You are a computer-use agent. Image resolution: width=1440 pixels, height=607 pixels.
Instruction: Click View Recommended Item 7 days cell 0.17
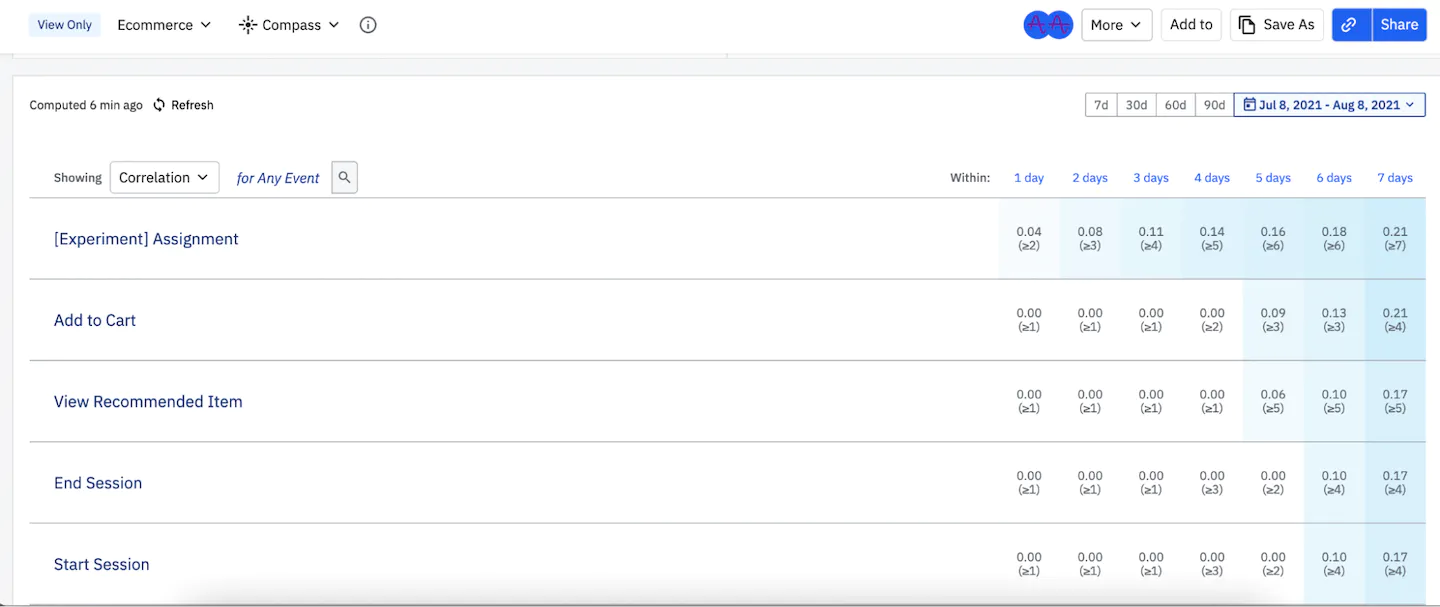(x=1395, y=402)
